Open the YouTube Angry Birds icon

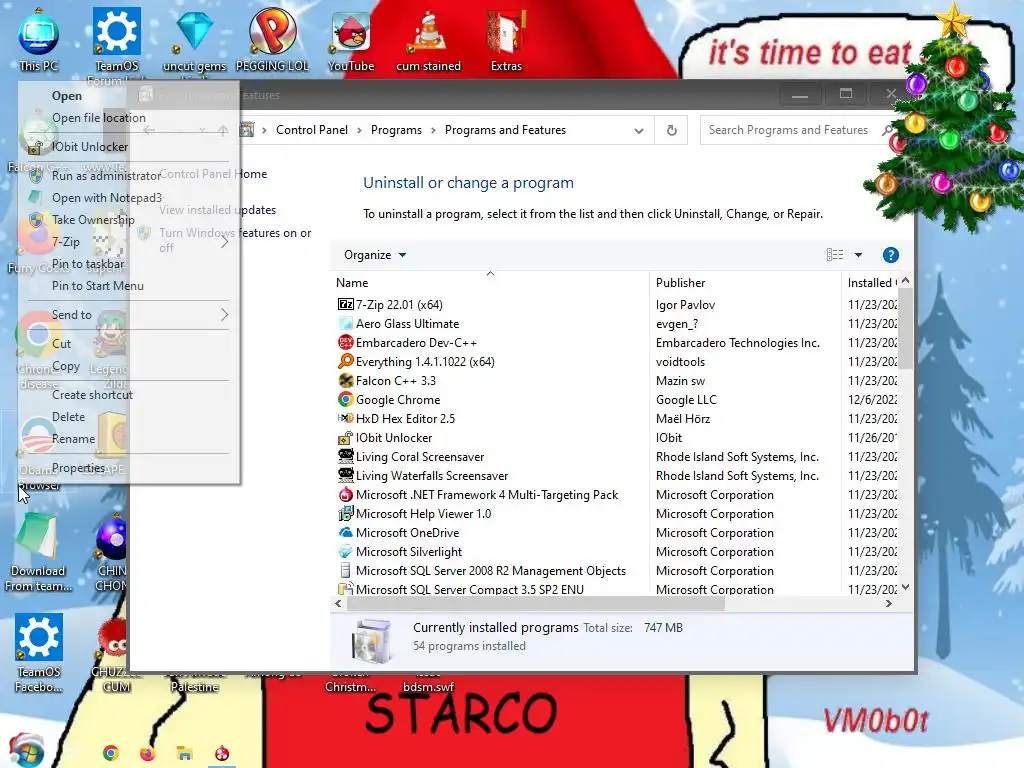(351, 39)
